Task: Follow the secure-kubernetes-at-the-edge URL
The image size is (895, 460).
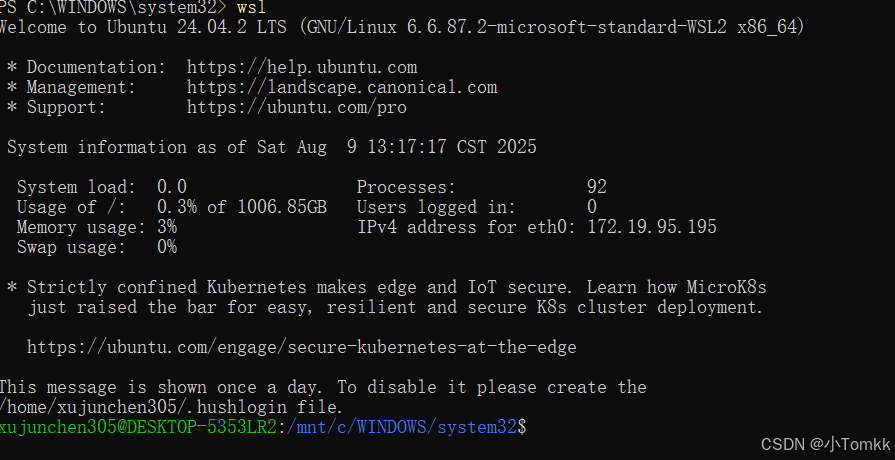Action: point(301,347)
